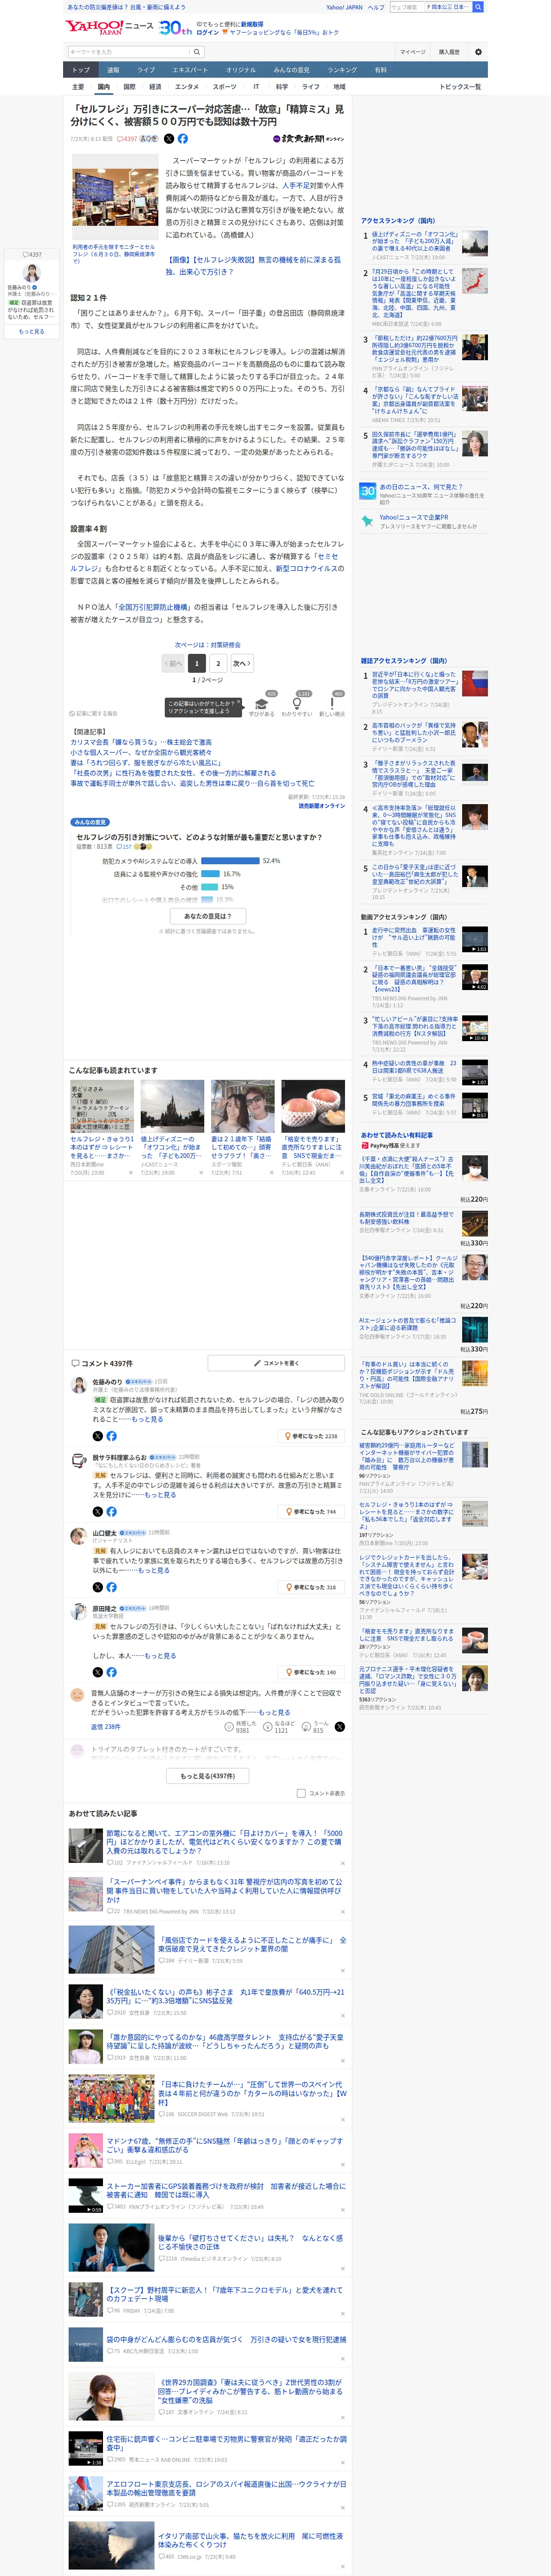The height and width of the screenshot is (2576, 551).
Task: Click the search magnifier button in header
Action: tap(197, 52)
